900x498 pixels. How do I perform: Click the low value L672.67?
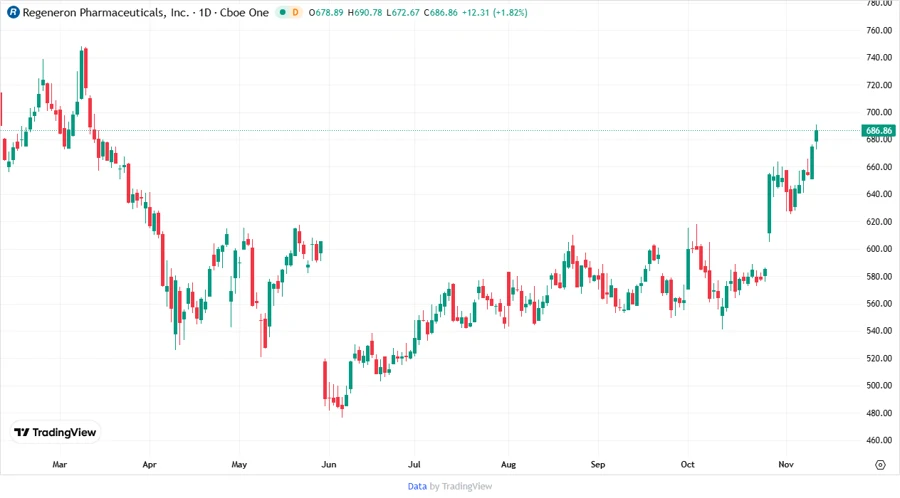point(402,12)
